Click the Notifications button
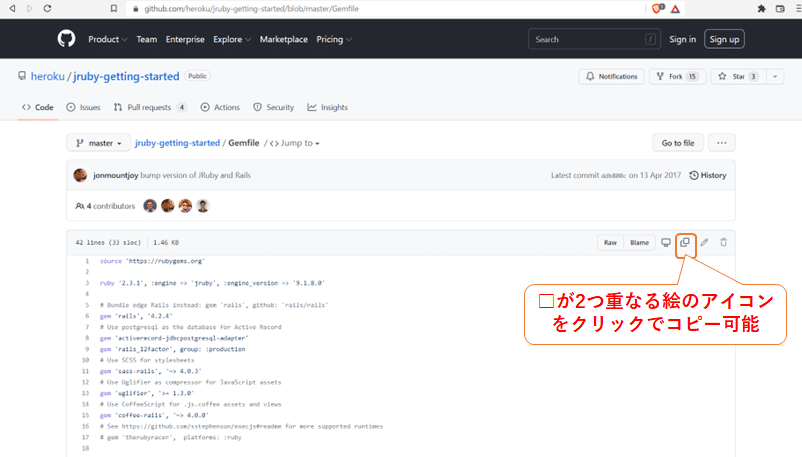This screenshot has width=802, height=457. [611, 76]
